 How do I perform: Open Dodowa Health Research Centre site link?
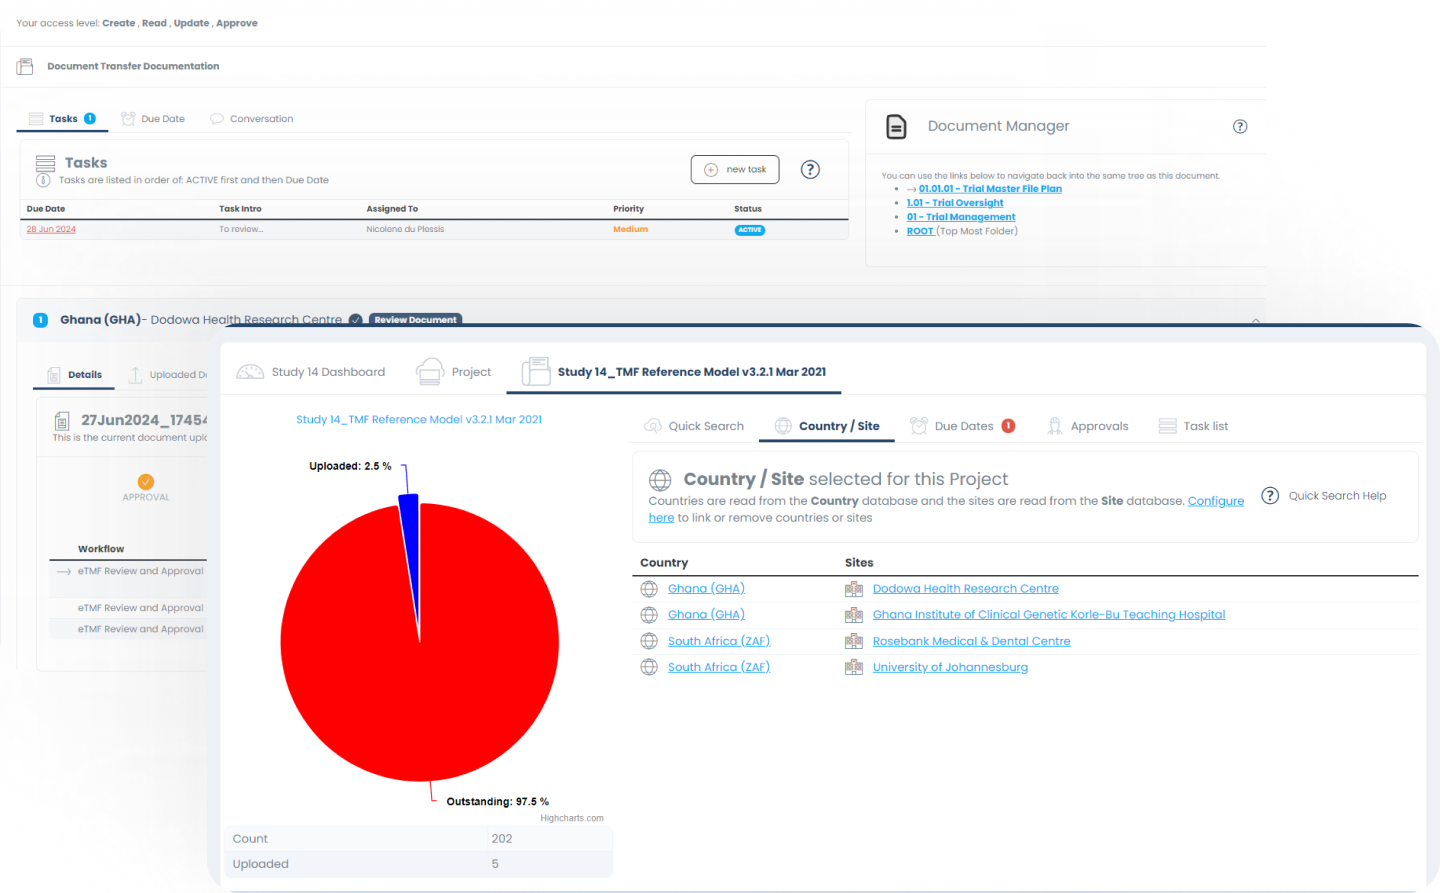click(x=965, y=589)
